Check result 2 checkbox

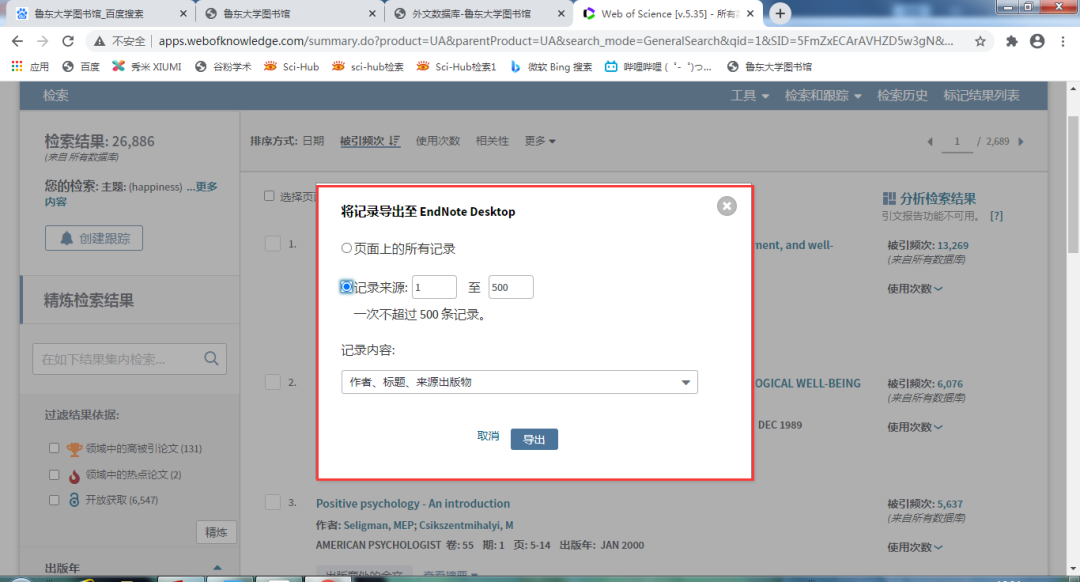(x=273, y=382)
